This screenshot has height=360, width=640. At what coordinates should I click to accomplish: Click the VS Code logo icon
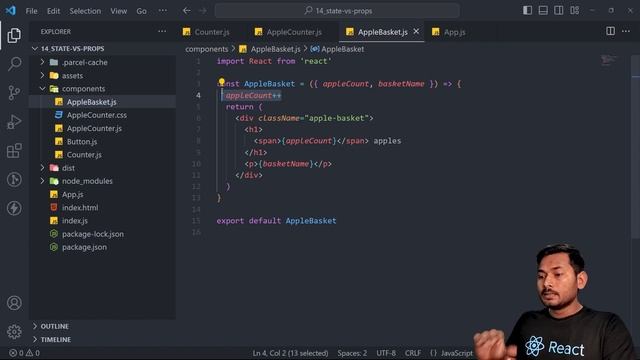pyautogui.click(x=11, y=10)
